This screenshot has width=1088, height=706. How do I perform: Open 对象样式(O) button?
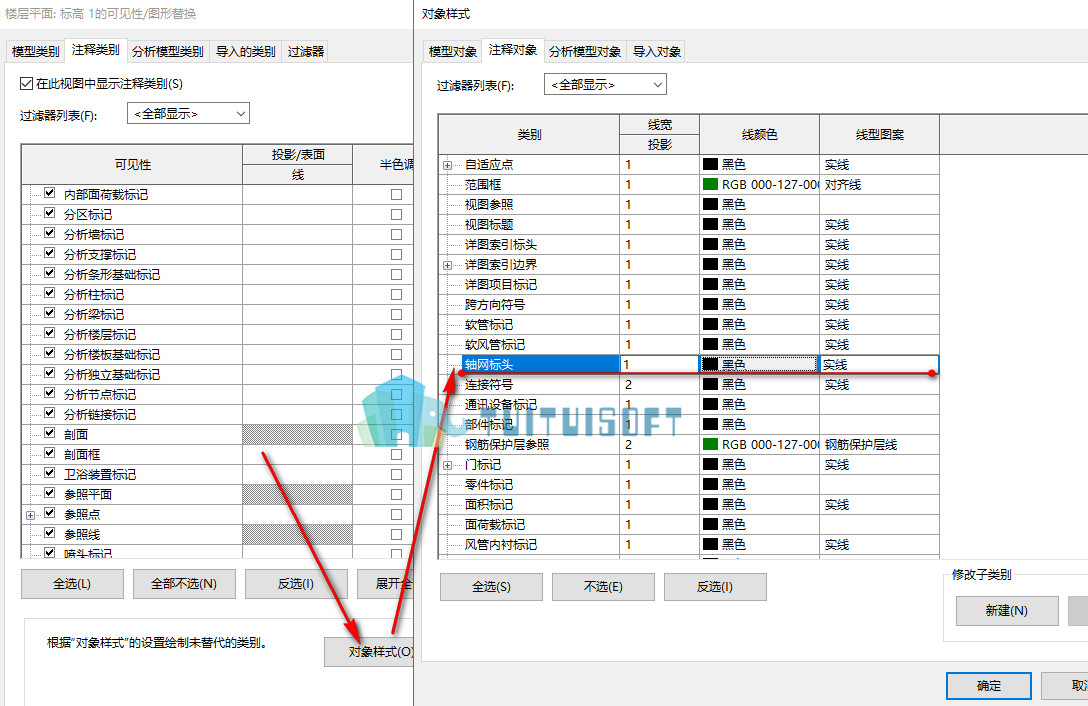(x=369, y=652)
